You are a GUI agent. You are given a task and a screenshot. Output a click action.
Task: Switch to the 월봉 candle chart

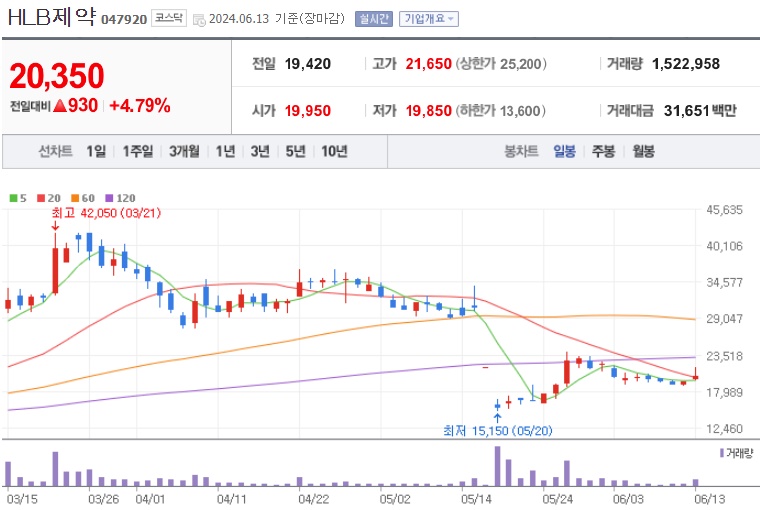click(x=643, y=151)
